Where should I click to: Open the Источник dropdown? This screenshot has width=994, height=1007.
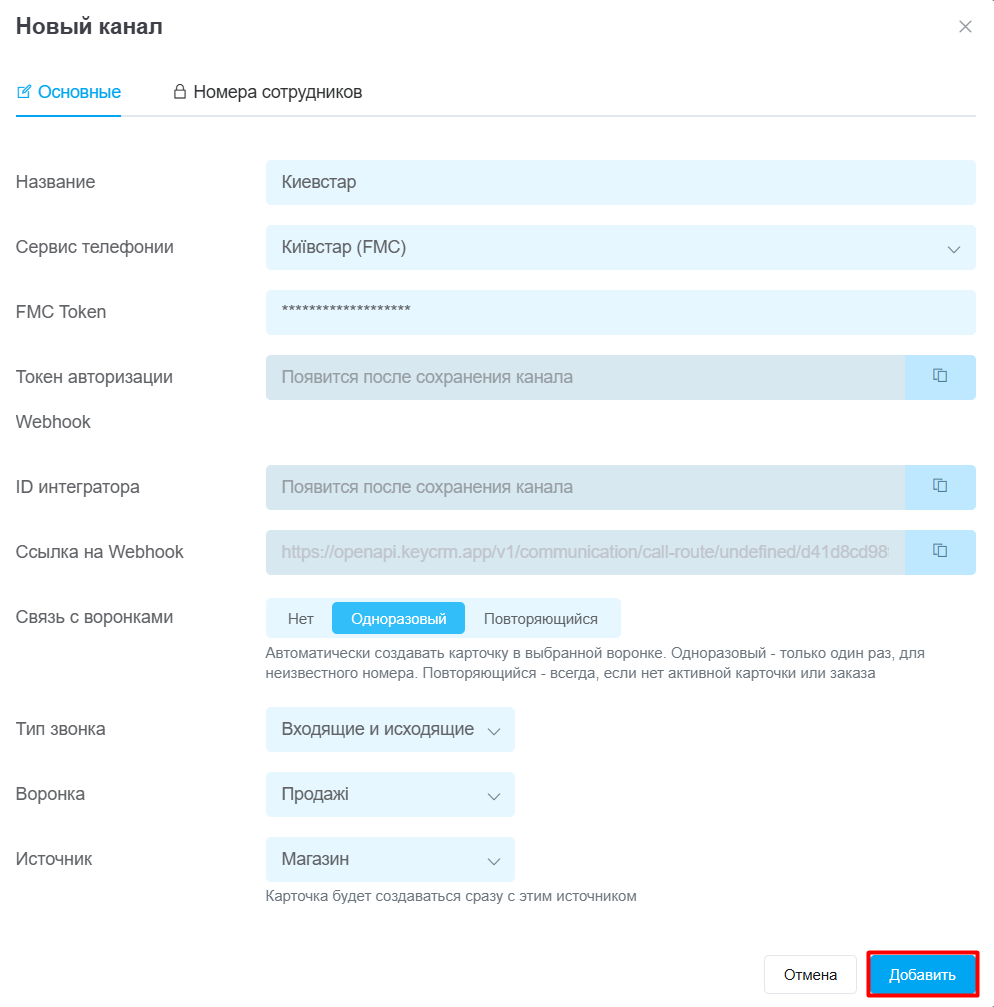coord(390,859)
